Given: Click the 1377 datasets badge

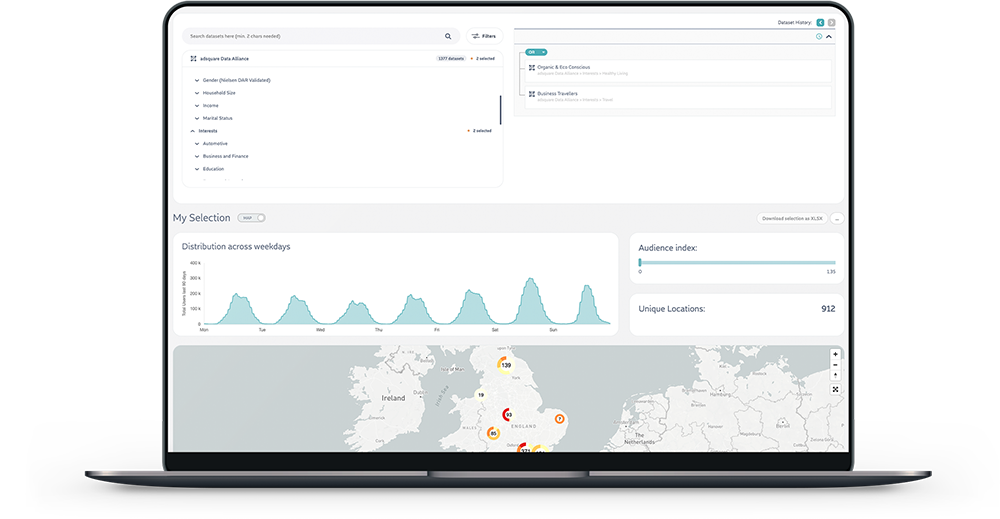Looking at the screenshot, I should pos(451,59).
